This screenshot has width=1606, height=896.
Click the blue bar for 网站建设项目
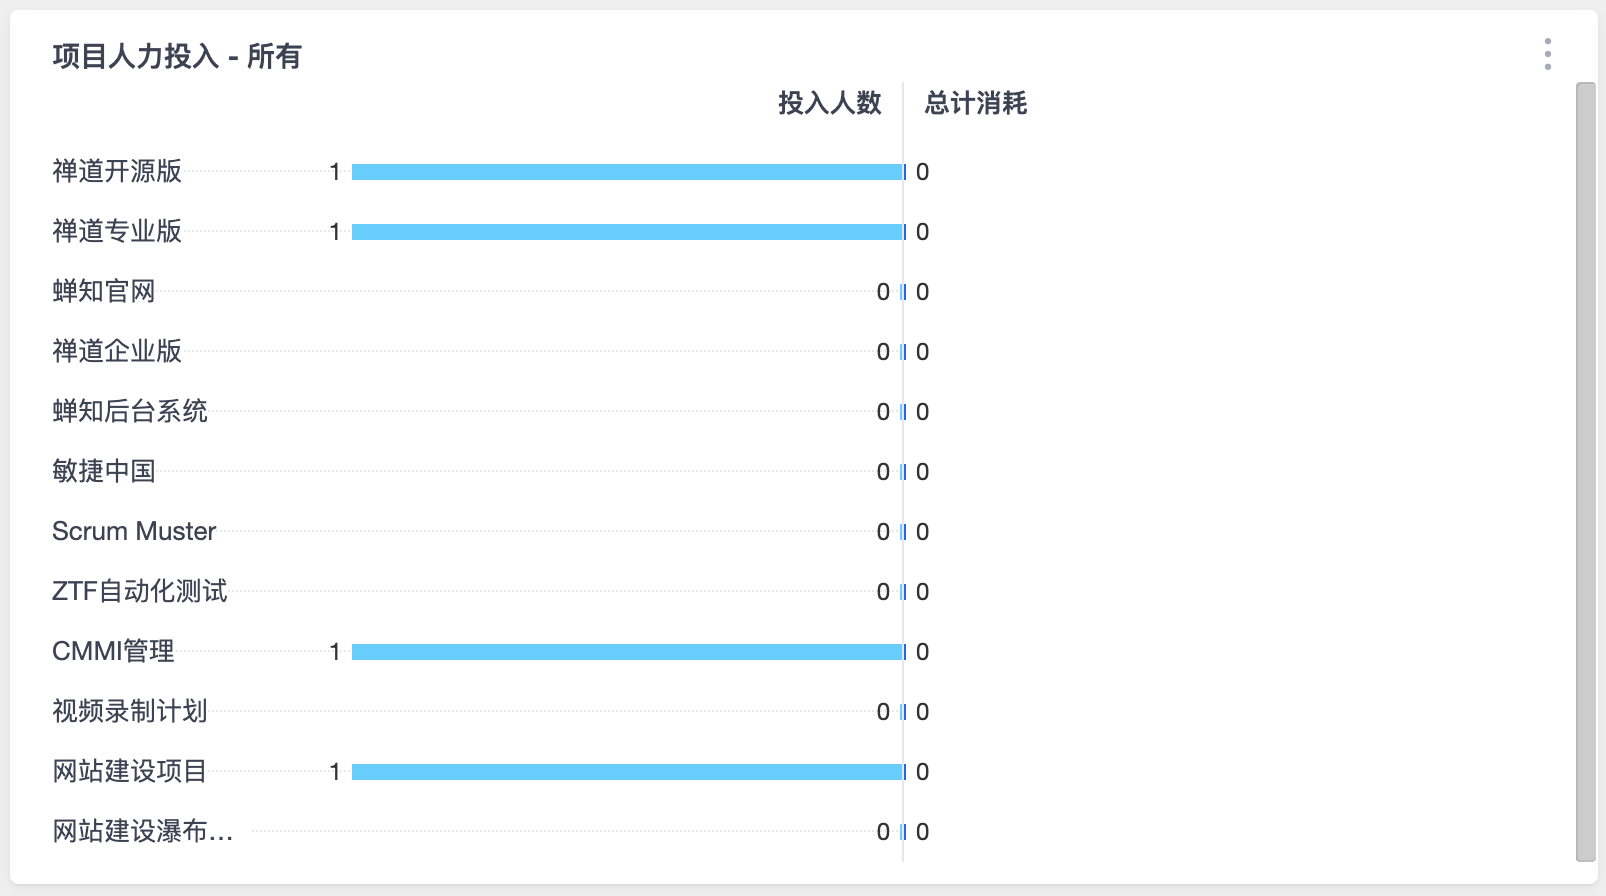[x=627, y=772]
